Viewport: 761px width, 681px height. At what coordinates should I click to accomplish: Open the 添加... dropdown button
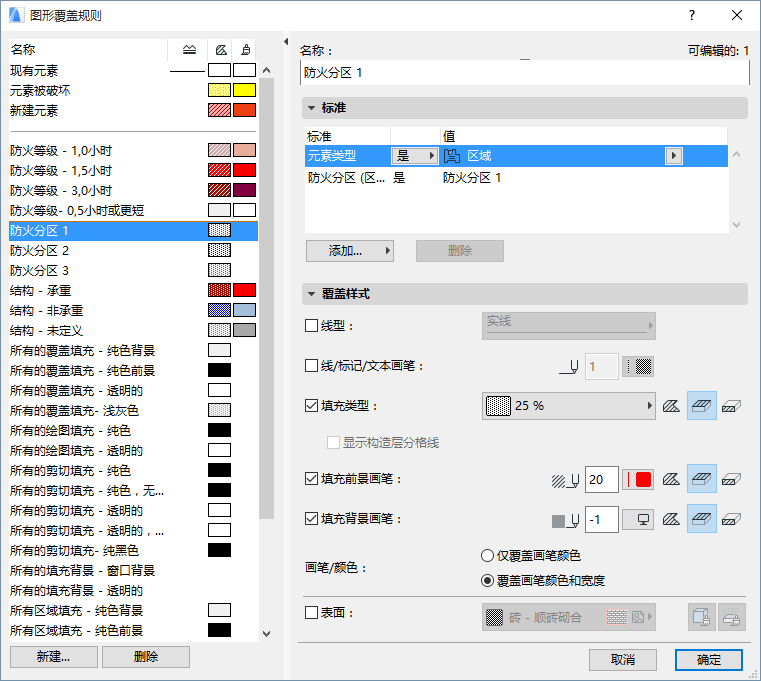349,251
